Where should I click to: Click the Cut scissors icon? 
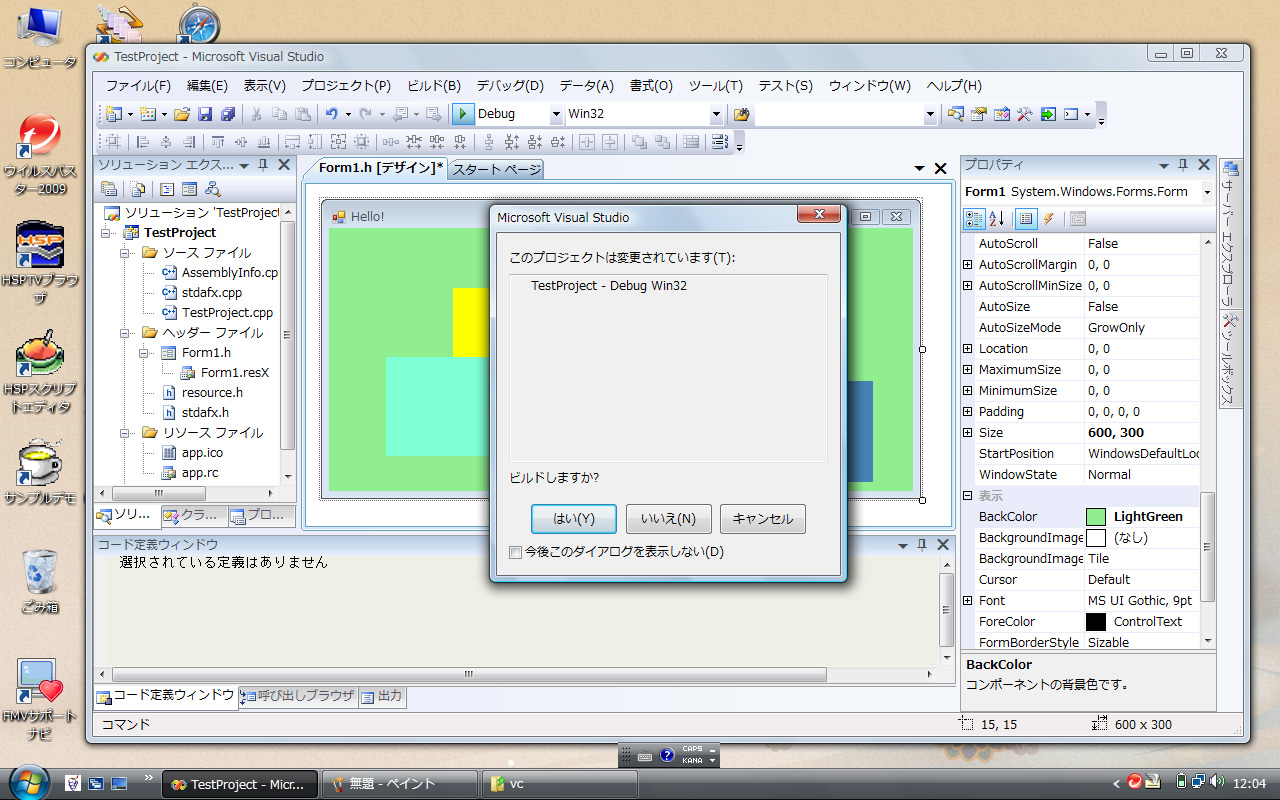(x=256, y=114)
